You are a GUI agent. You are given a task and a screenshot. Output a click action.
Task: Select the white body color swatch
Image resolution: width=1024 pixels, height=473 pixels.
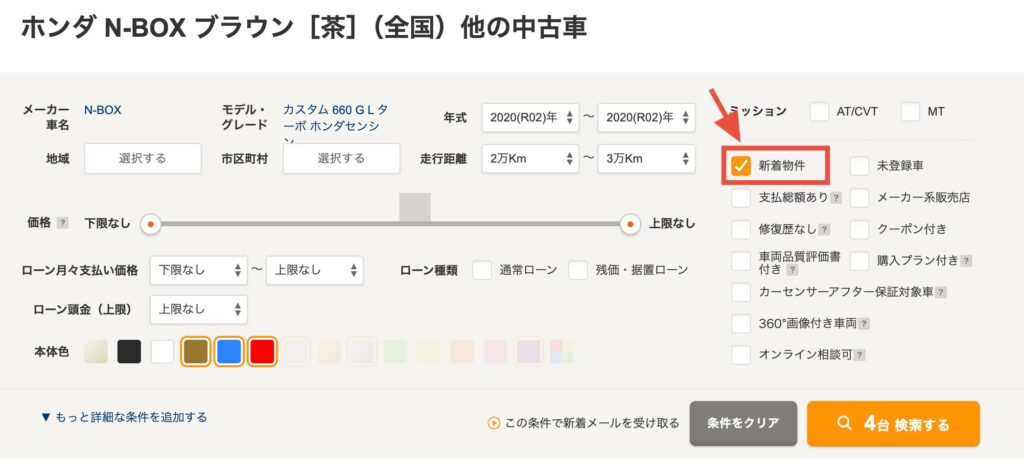[163, 351]
